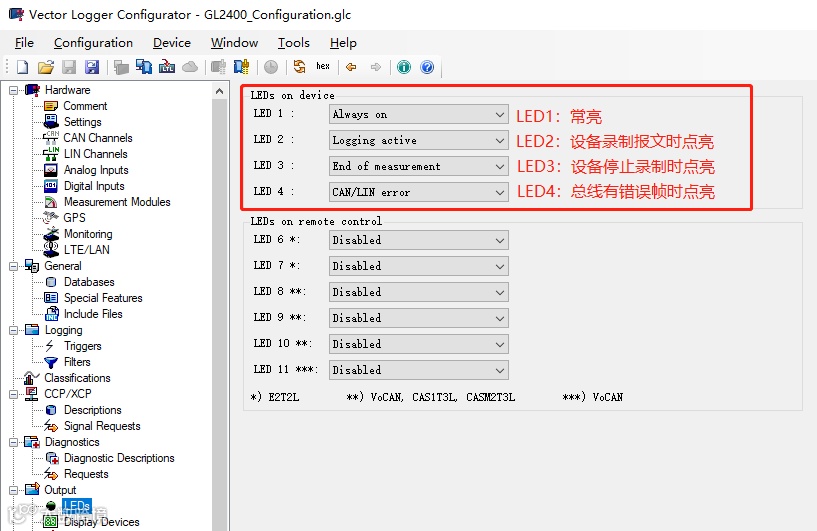
Task: Toggle the hex display button
Action: [323, 66]
